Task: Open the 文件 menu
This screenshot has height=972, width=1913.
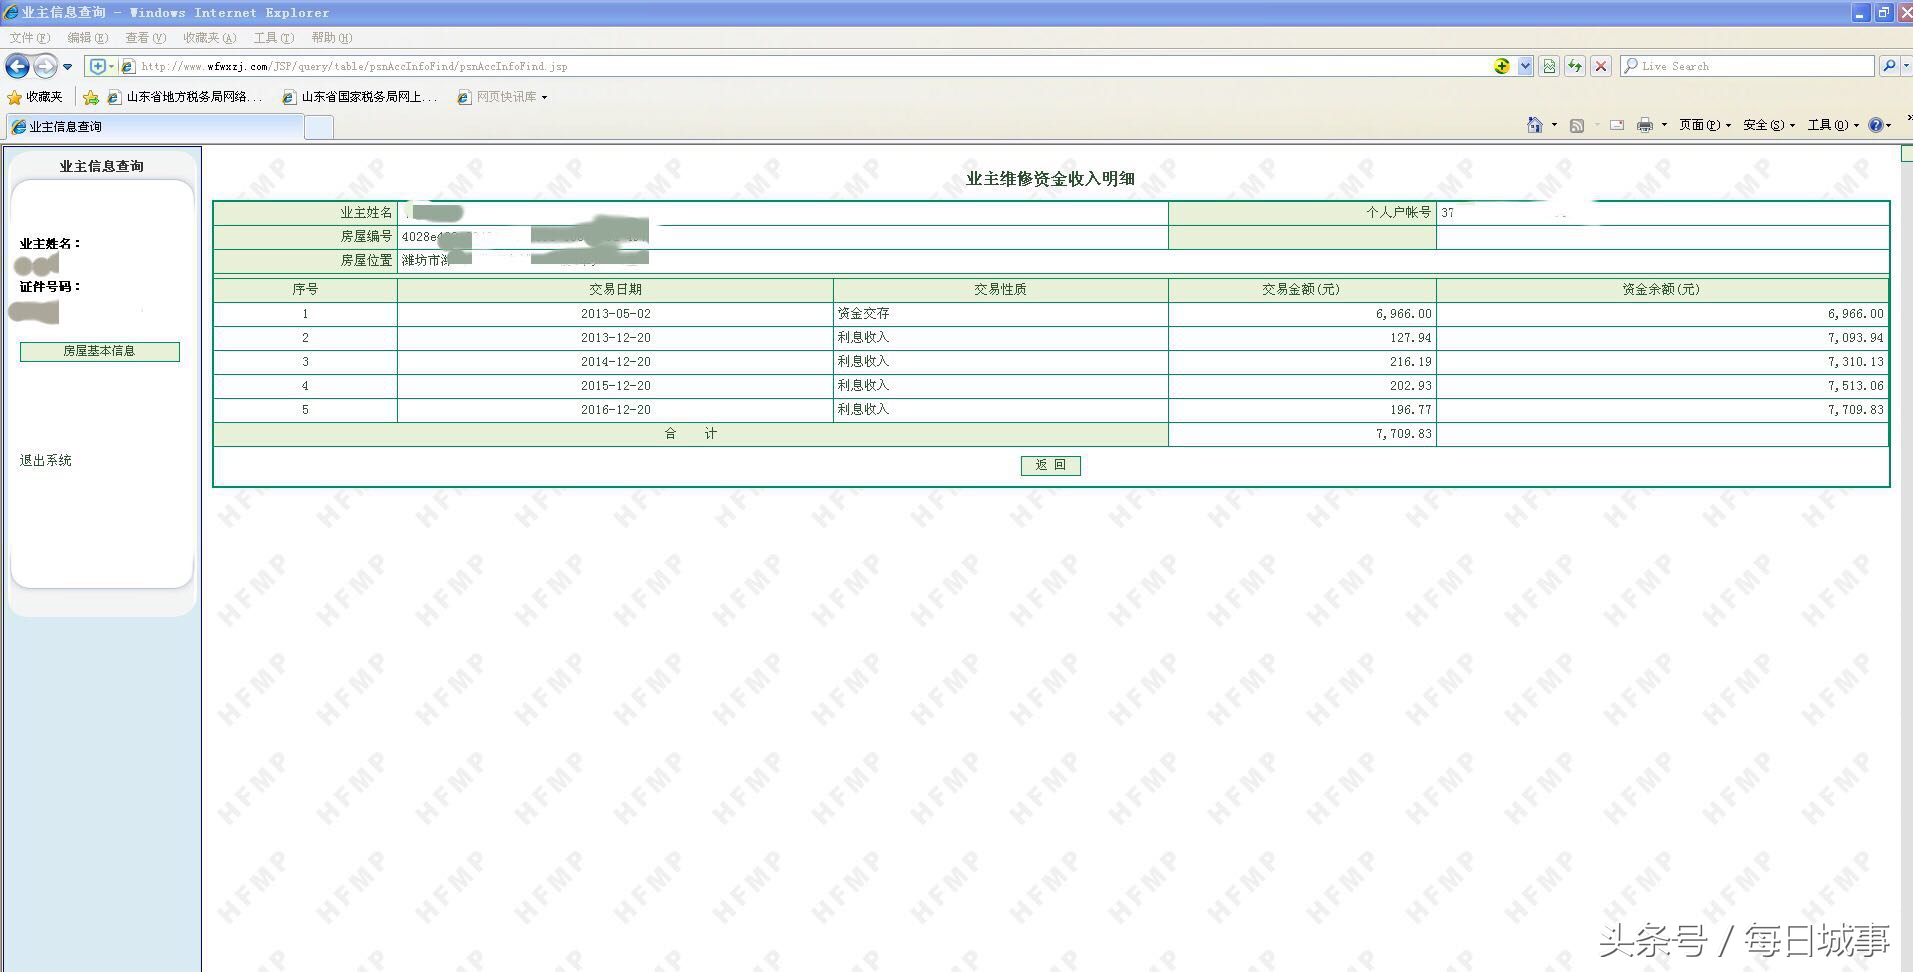Action: pos(29,38)
